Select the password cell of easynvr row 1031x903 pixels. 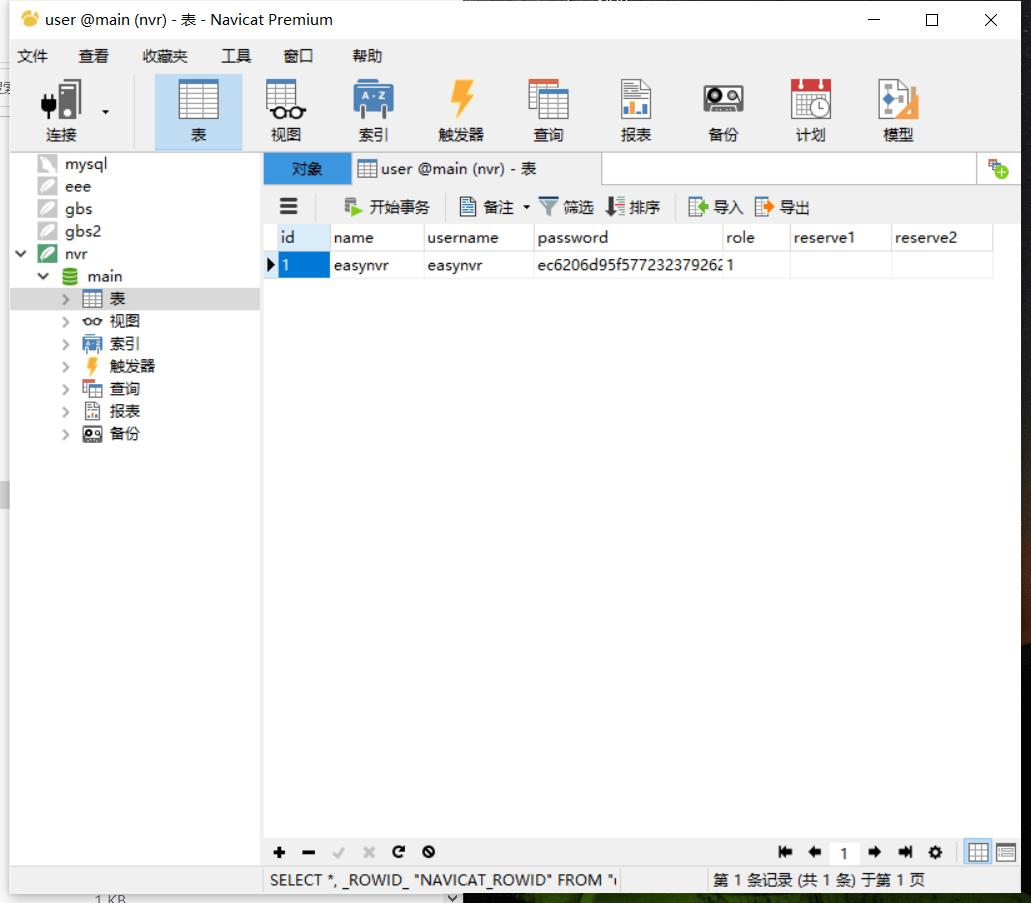(628, 265)
